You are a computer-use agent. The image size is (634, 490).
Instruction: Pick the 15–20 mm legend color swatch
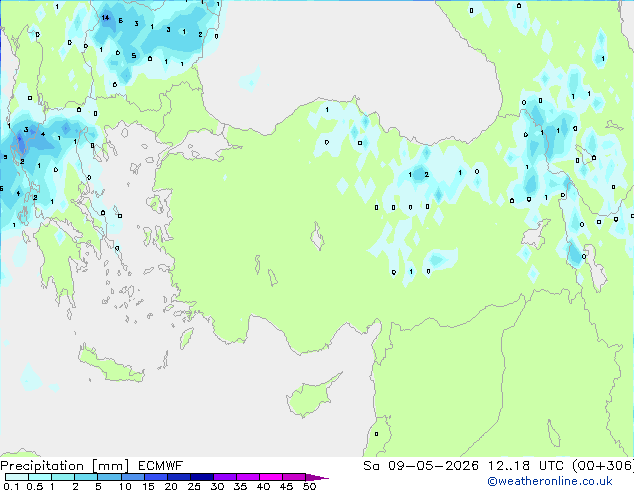155,477
